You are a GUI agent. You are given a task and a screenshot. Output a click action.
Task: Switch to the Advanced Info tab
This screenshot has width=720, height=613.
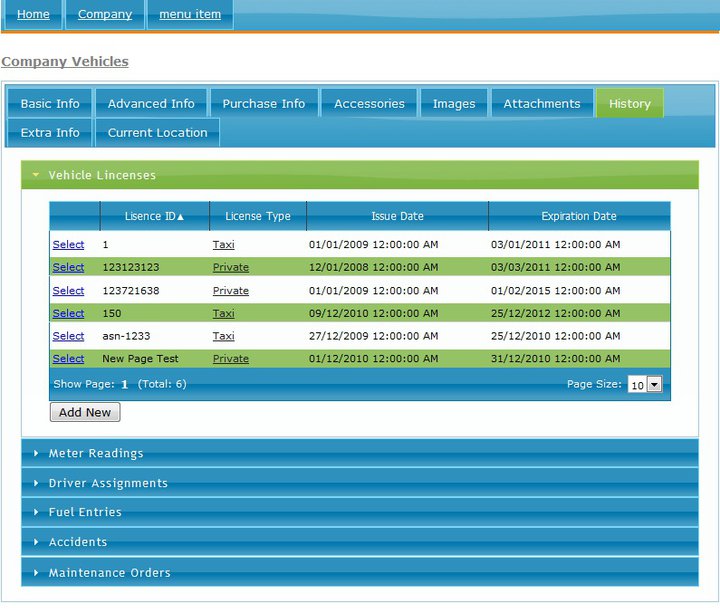tap(151, 103)
